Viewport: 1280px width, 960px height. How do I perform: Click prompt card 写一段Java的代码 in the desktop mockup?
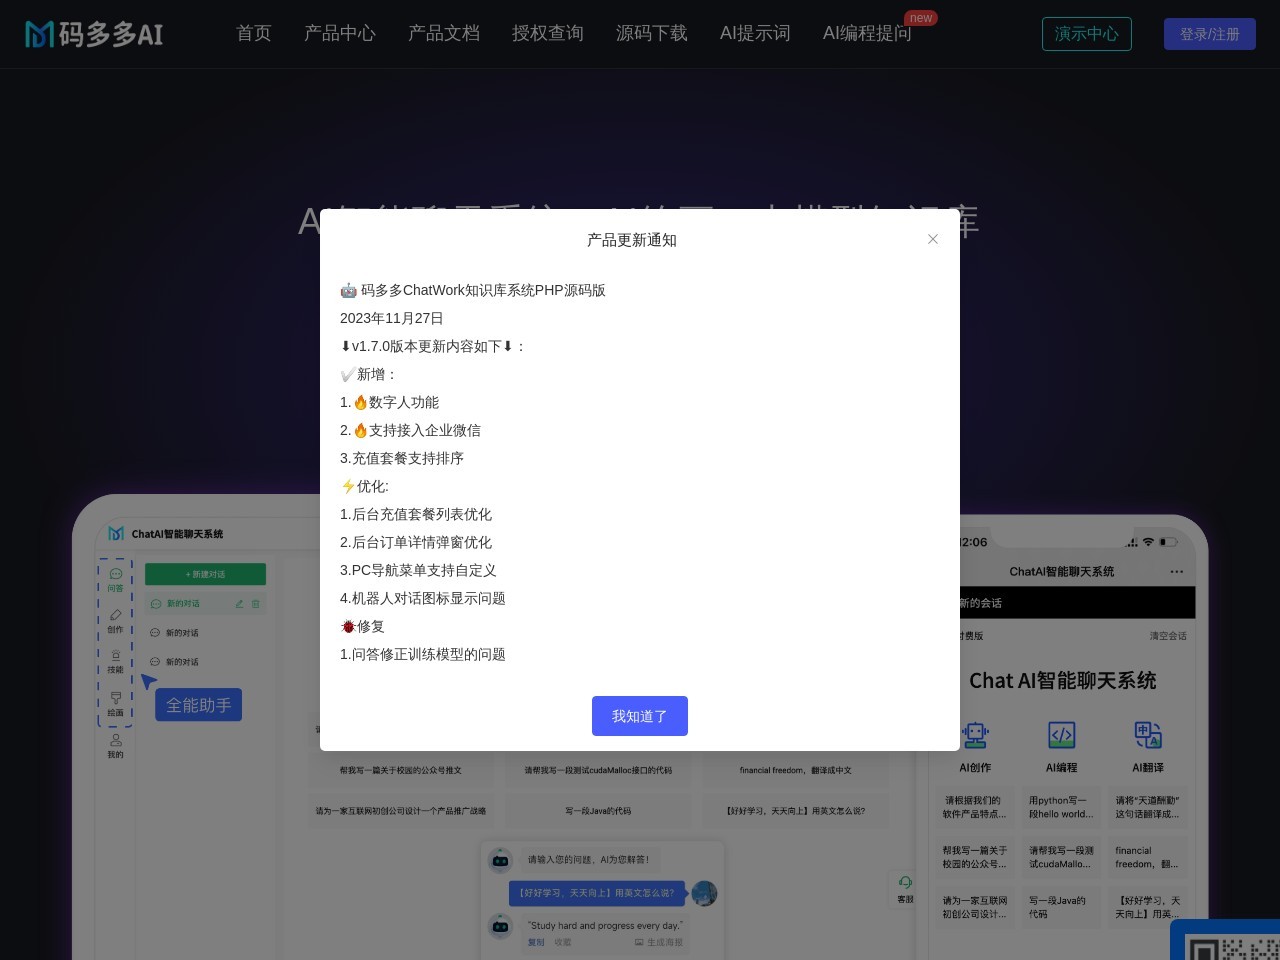click(598, 811)
